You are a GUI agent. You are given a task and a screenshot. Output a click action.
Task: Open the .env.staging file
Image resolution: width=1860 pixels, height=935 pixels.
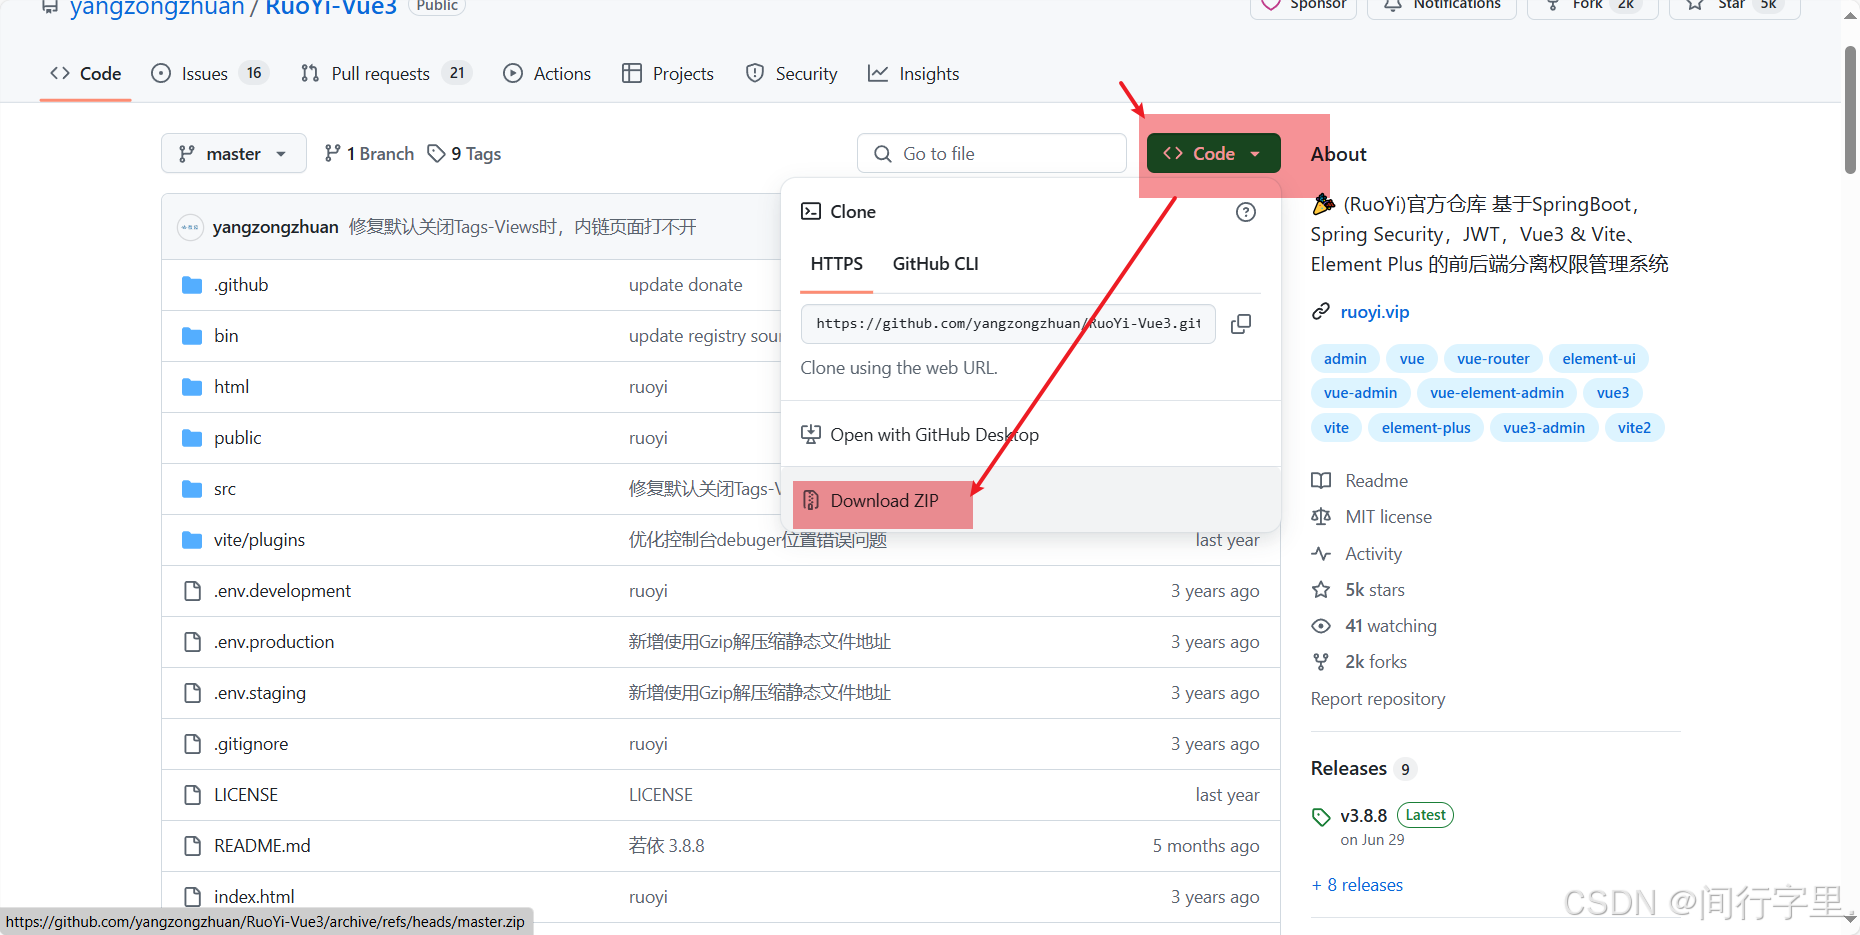coord(260,693)
